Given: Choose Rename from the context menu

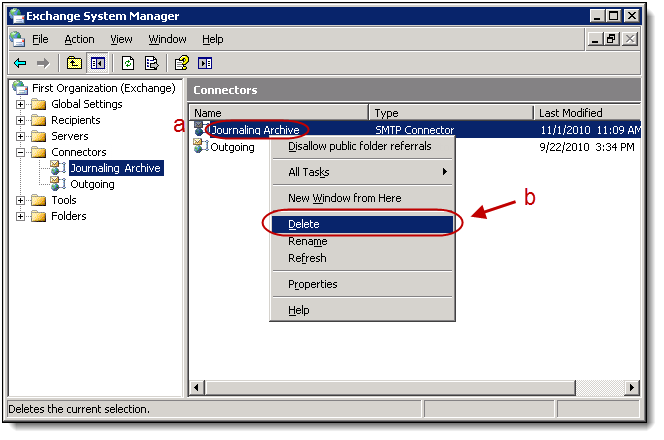Looking at the screenshot, I should 362,241.
